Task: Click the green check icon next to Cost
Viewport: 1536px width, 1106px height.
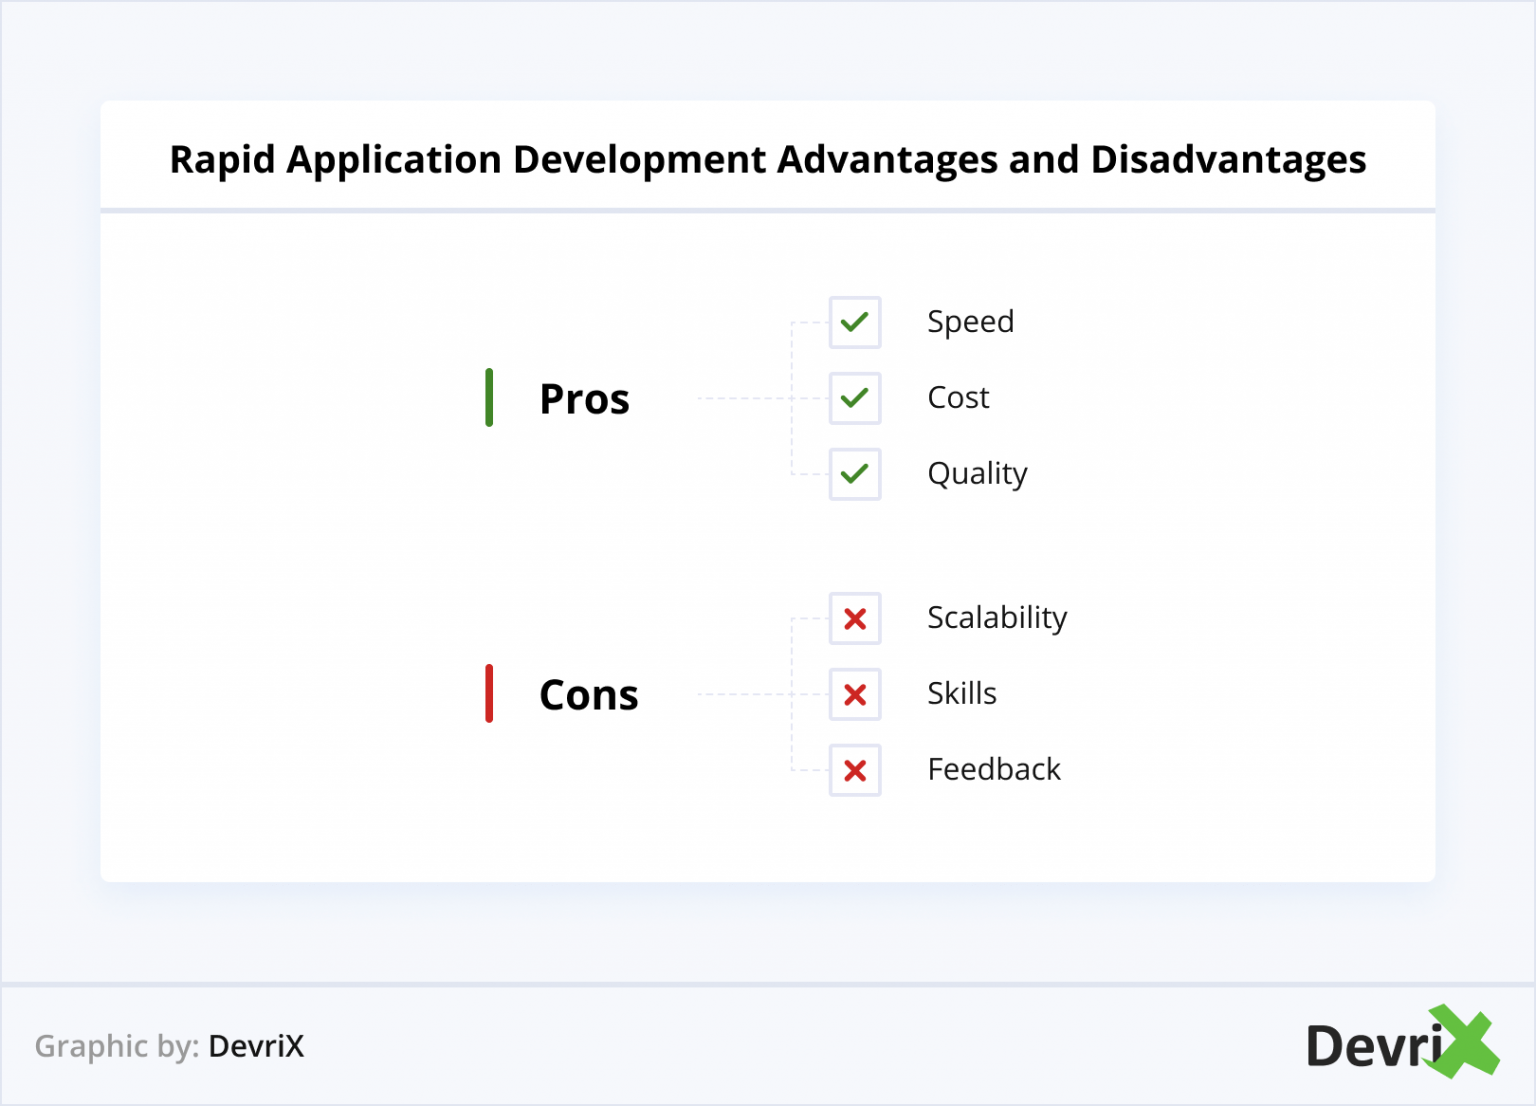Action: tap(855, 398)
